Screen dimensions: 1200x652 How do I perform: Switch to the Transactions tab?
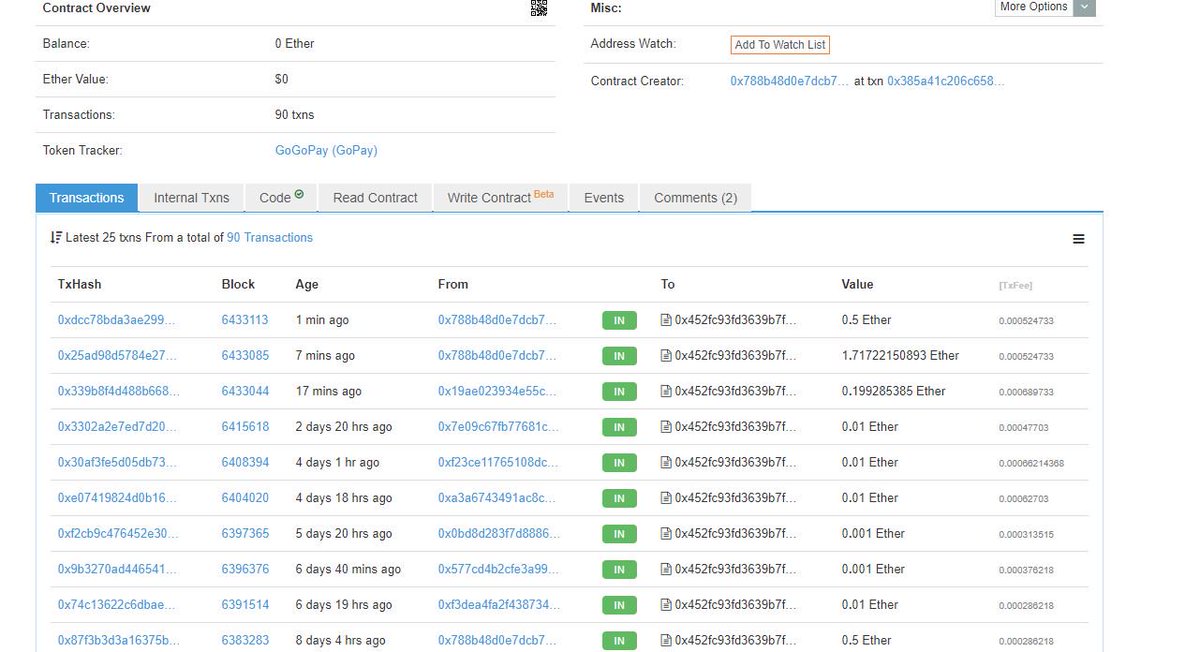[x=86, y=198]
